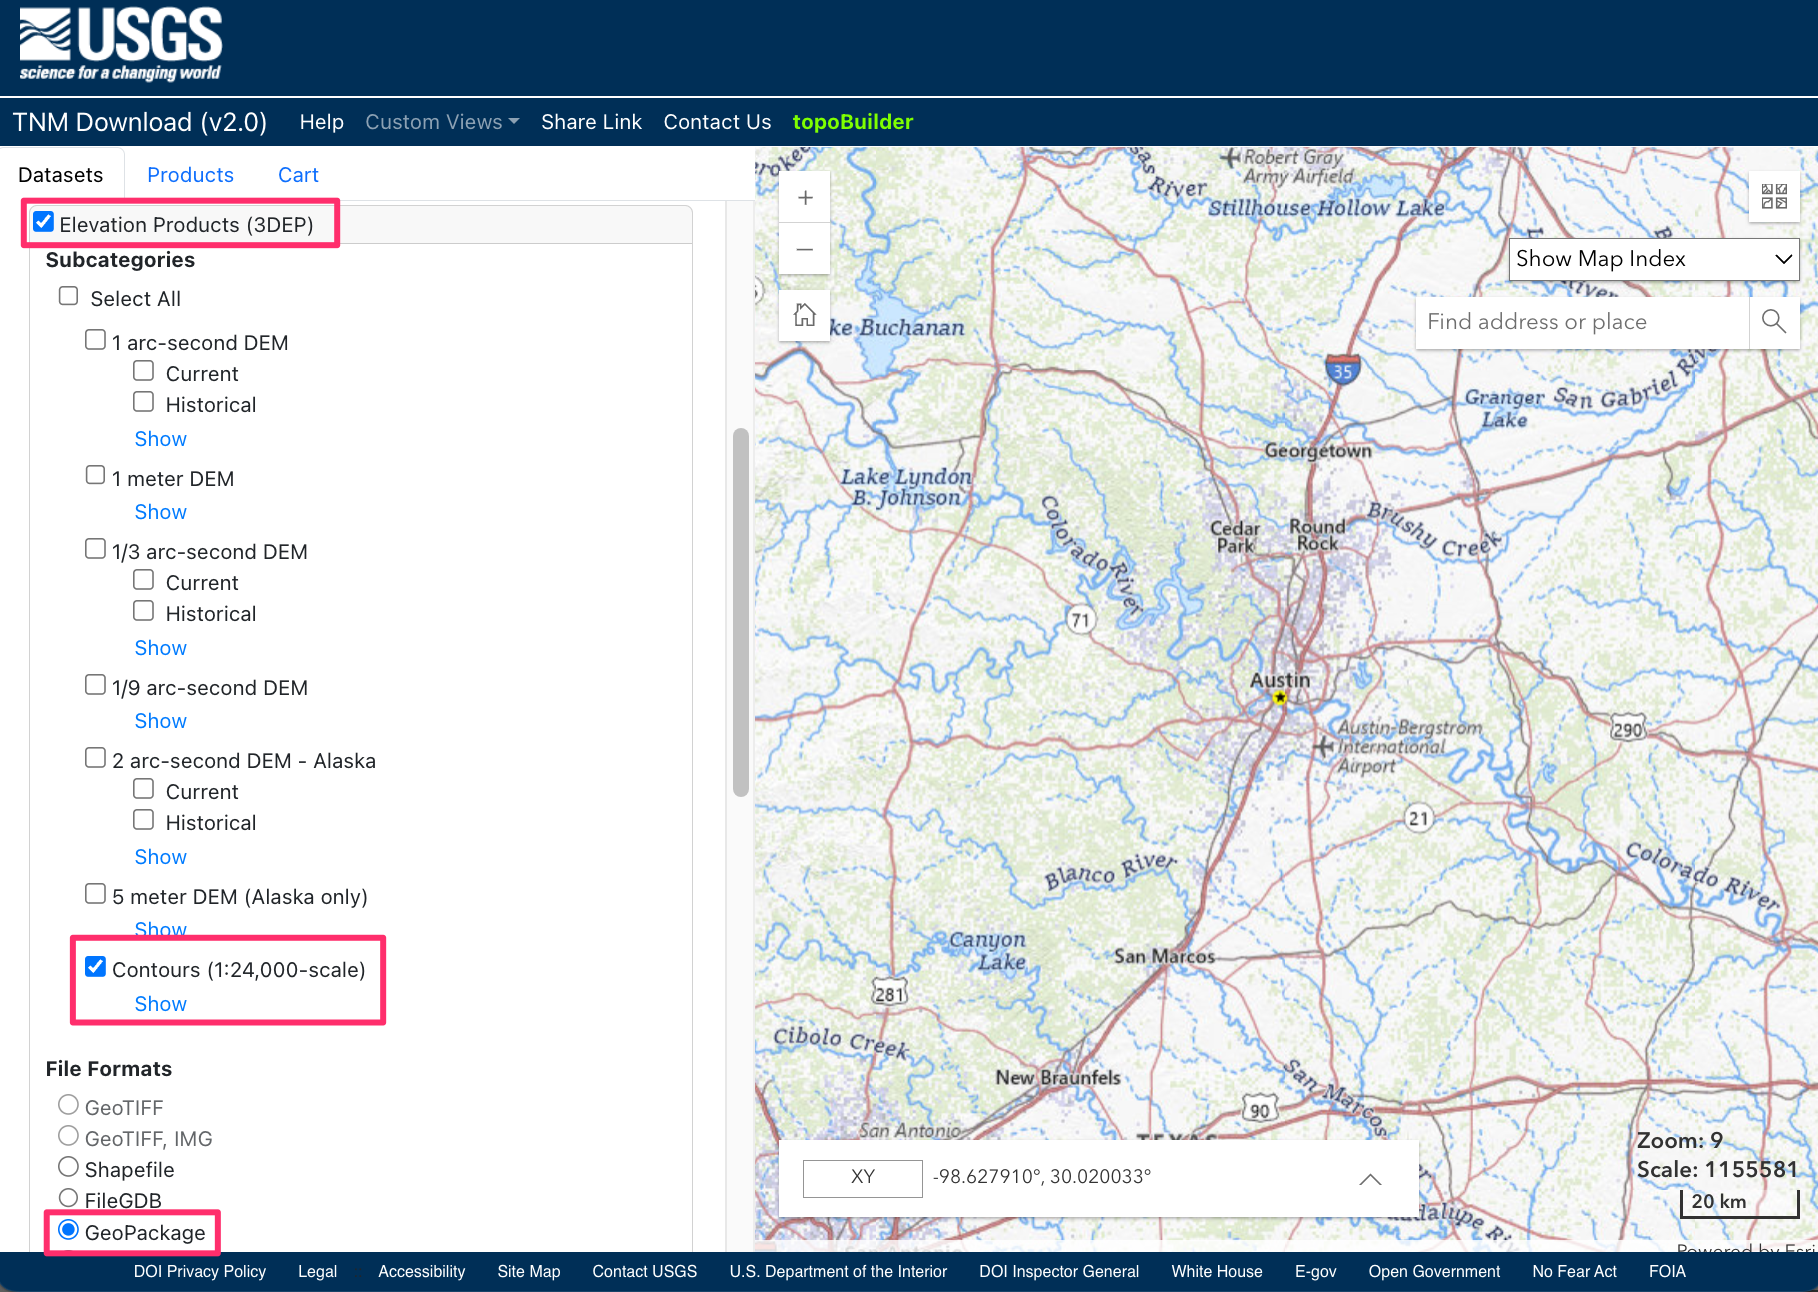Click the Find address or place field

tap(1581, 322)
